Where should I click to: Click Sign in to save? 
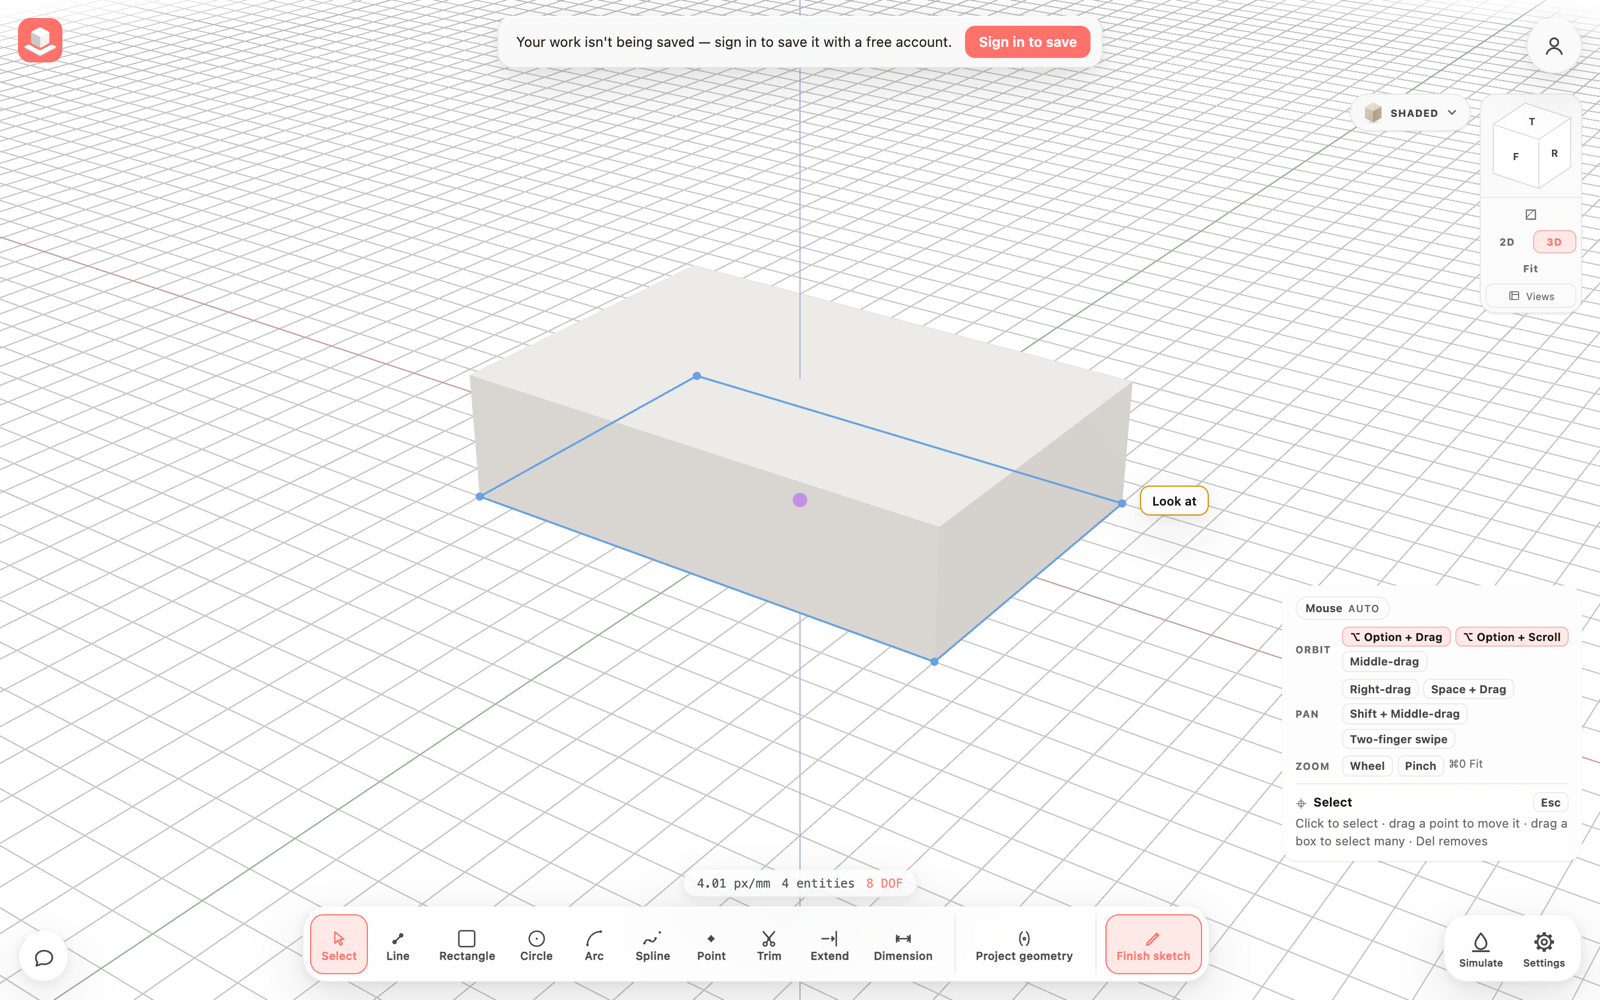click(1027, 42)
